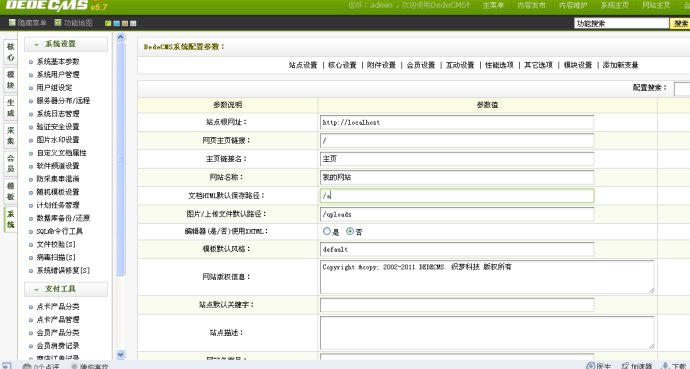Open 会员产品分类 in the sidebar
Screen dimensions: 690x369
[58, 333]
